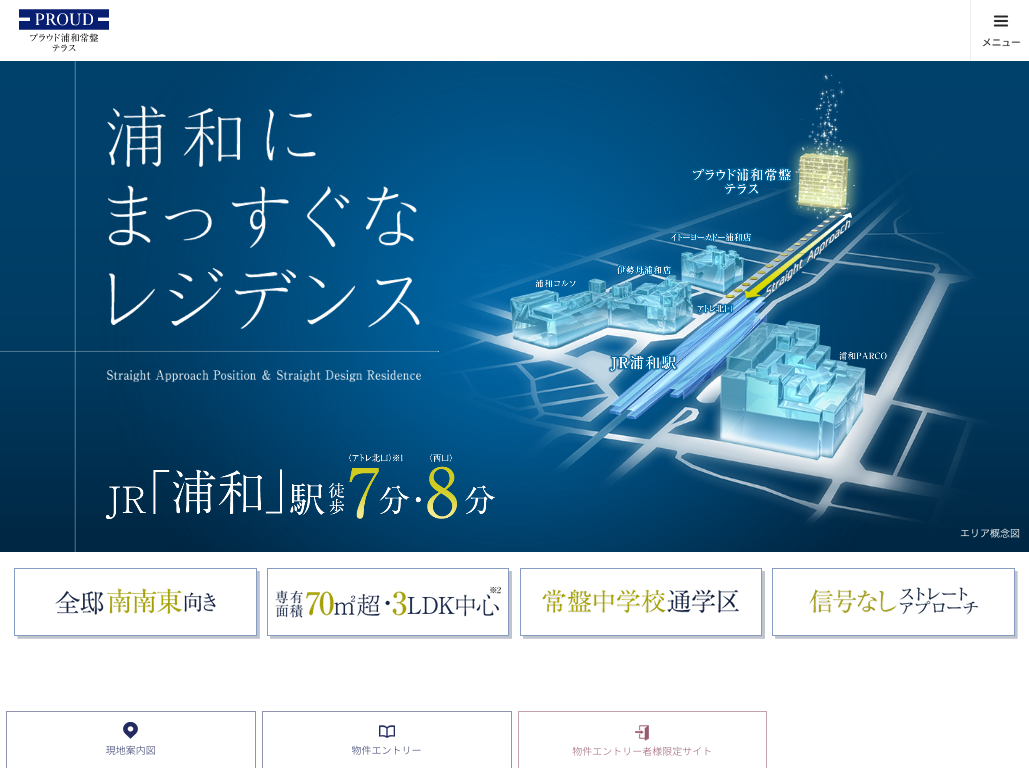Click the map pin icon for 現地案内図
This screenshot has width=1029, height=768.
click(130, 731)
